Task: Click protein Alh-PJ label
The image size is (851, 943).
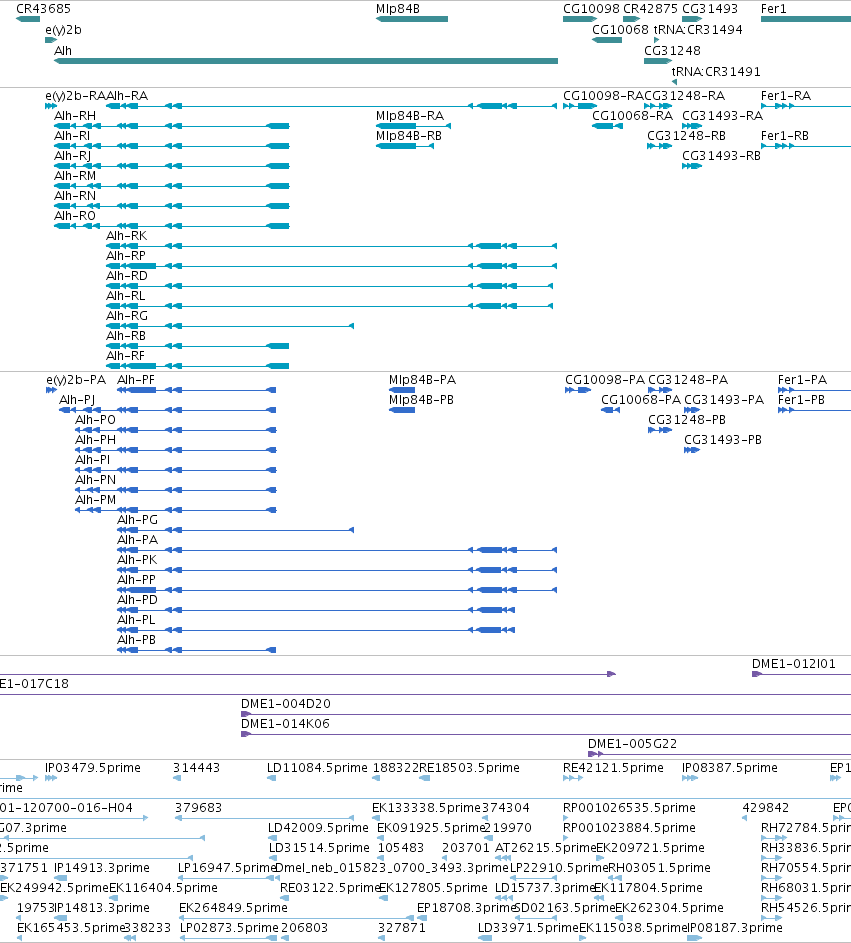Action: click(77, 400)
